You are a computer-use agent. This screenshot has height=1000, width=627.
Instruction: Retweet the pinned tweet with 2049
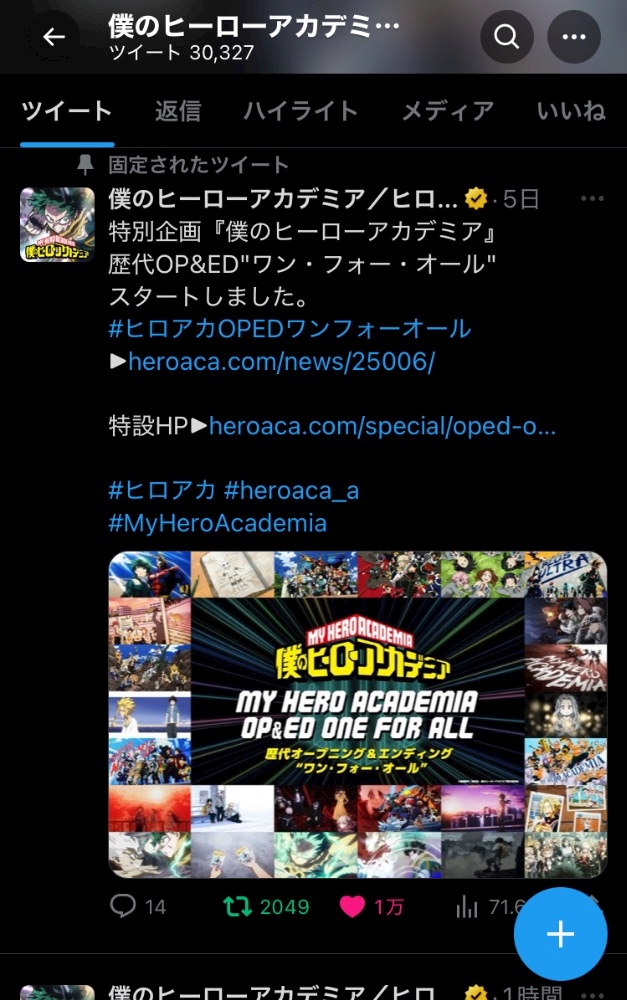[x=266, y=906]
